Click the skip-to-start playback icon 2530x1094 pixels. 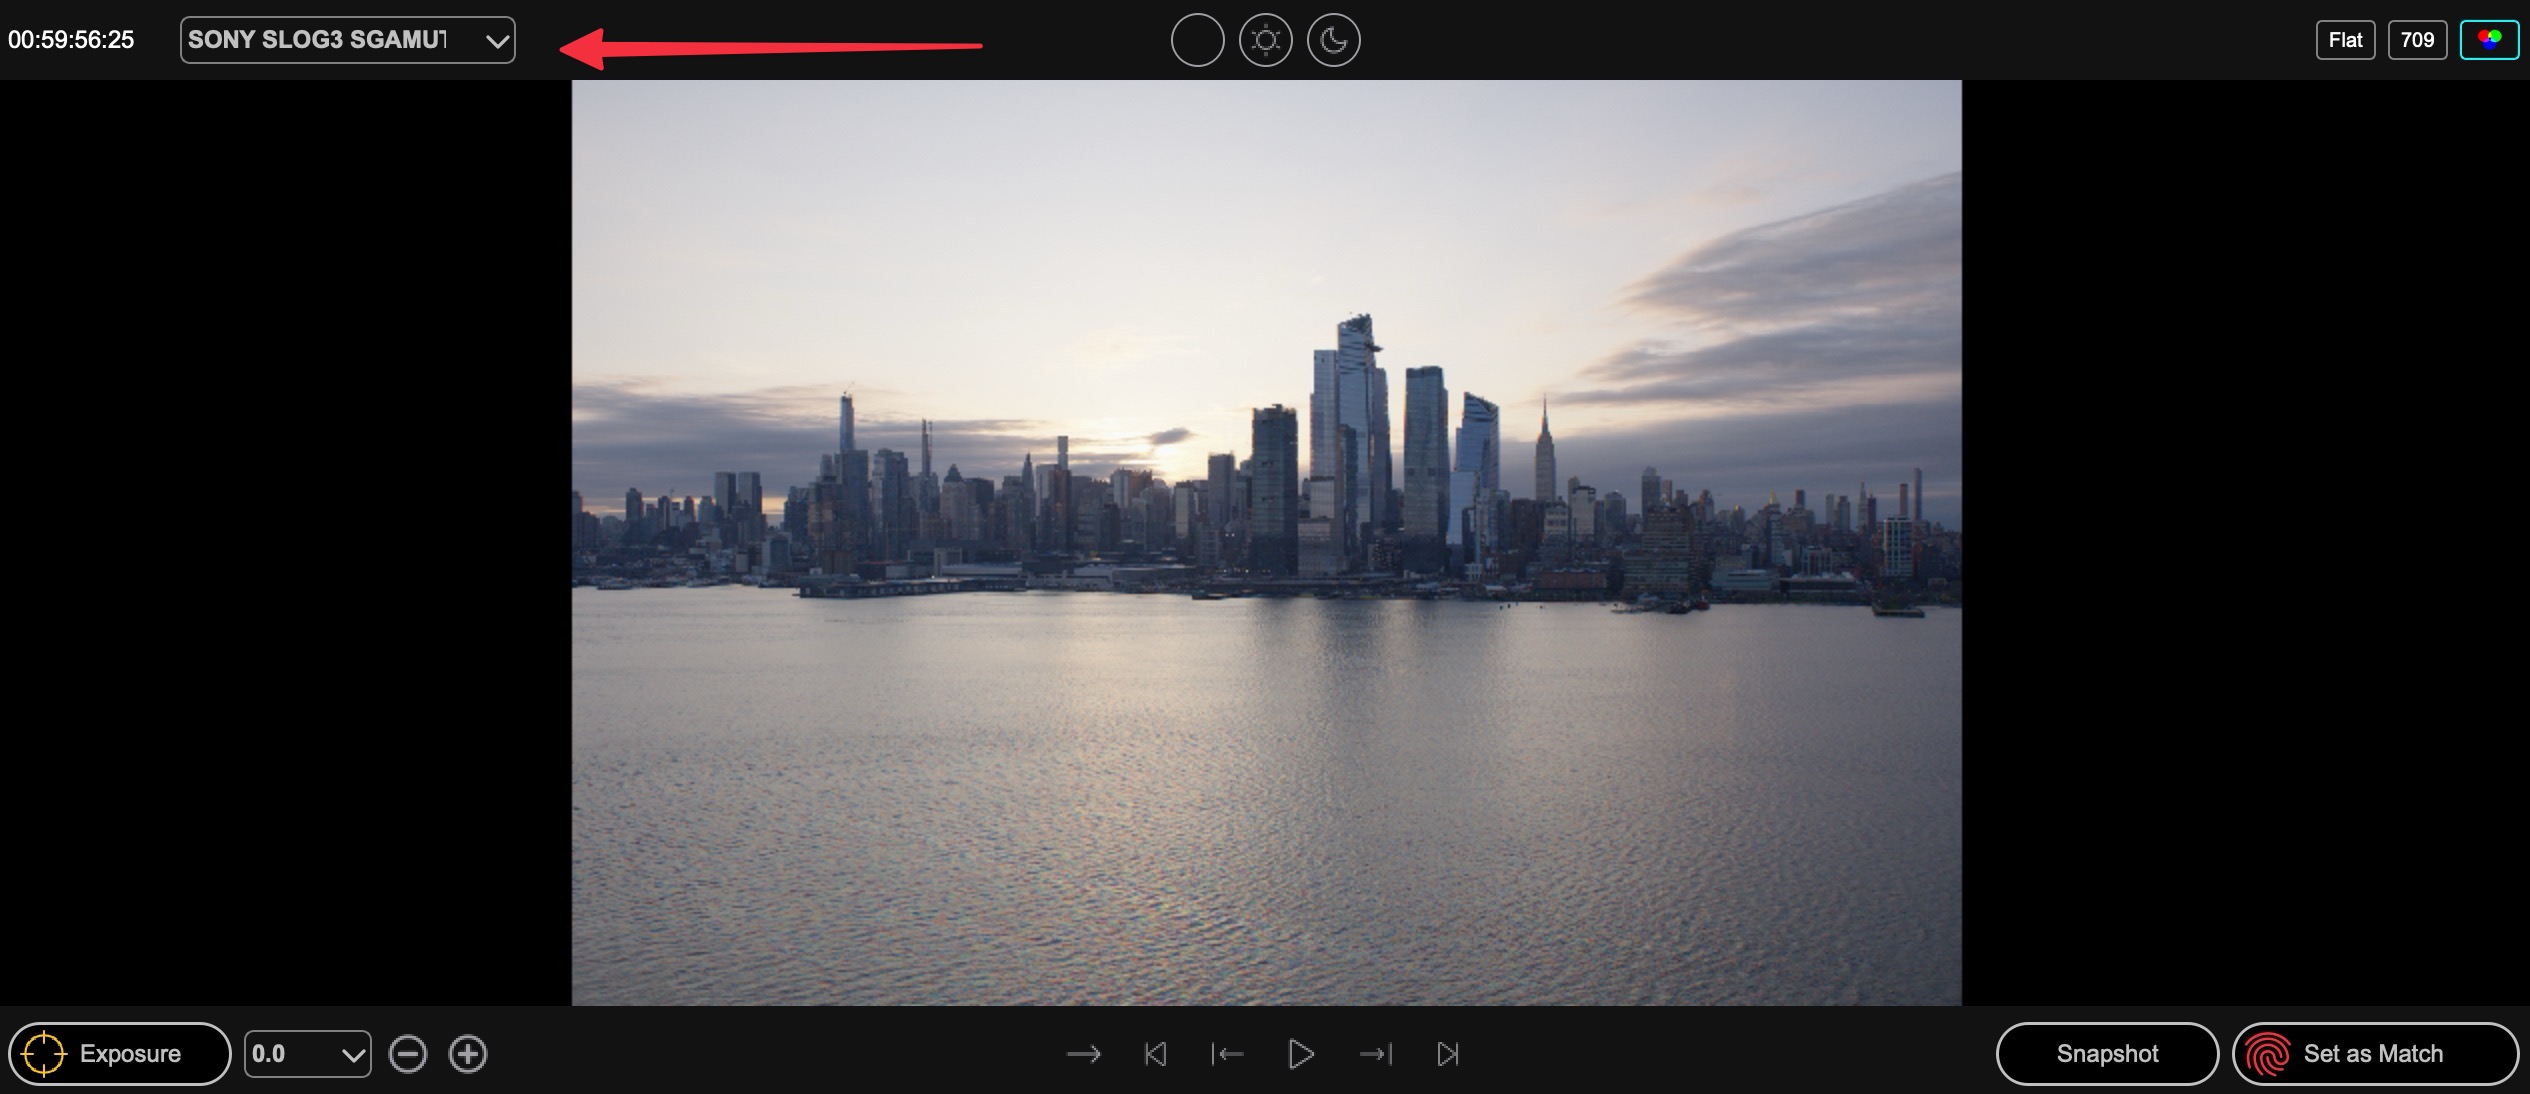pos(1156,1053)
